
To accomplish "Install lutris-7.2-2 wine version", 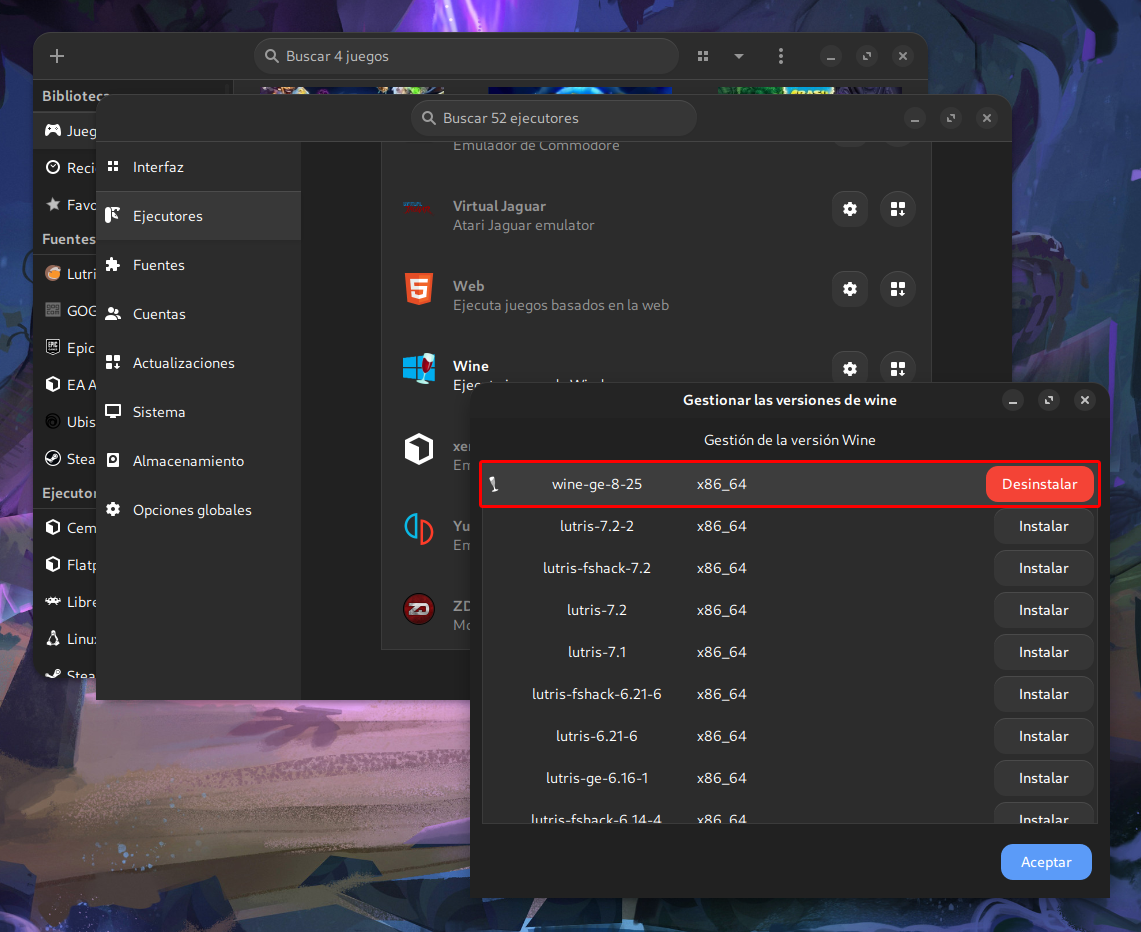I will (1043, 527).
